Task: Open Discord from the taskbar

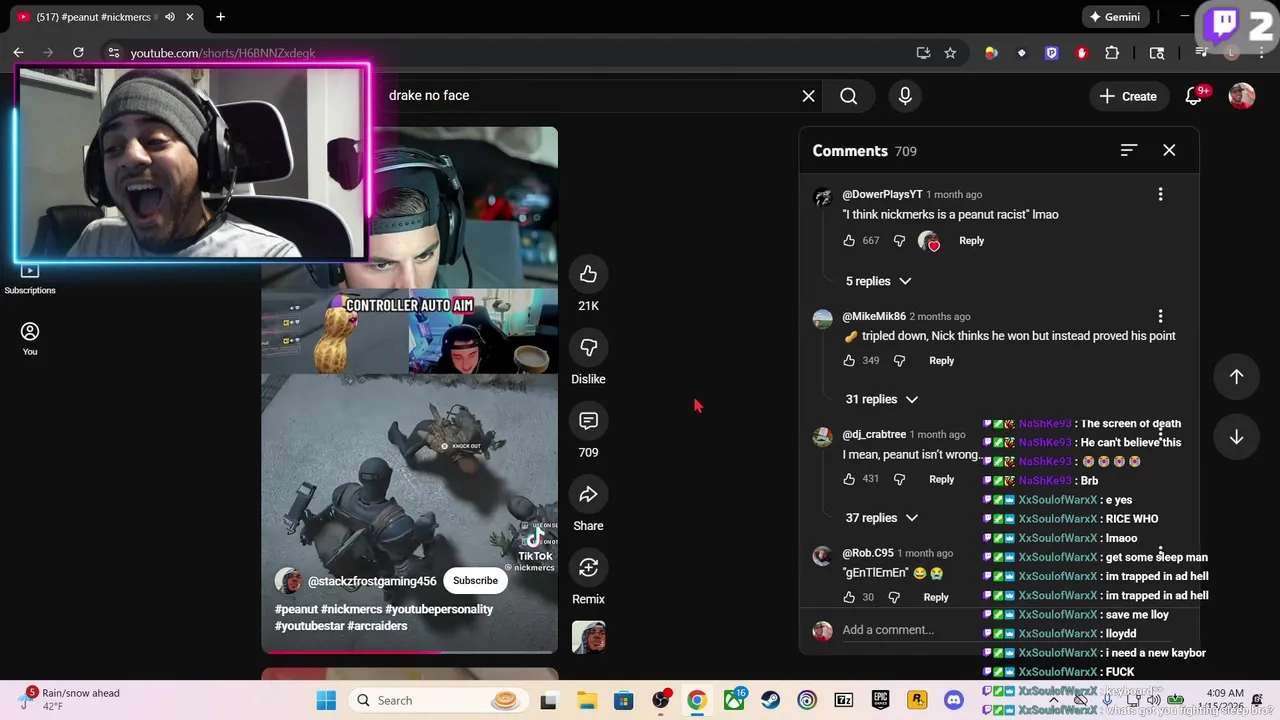Action: pos(953,701)
